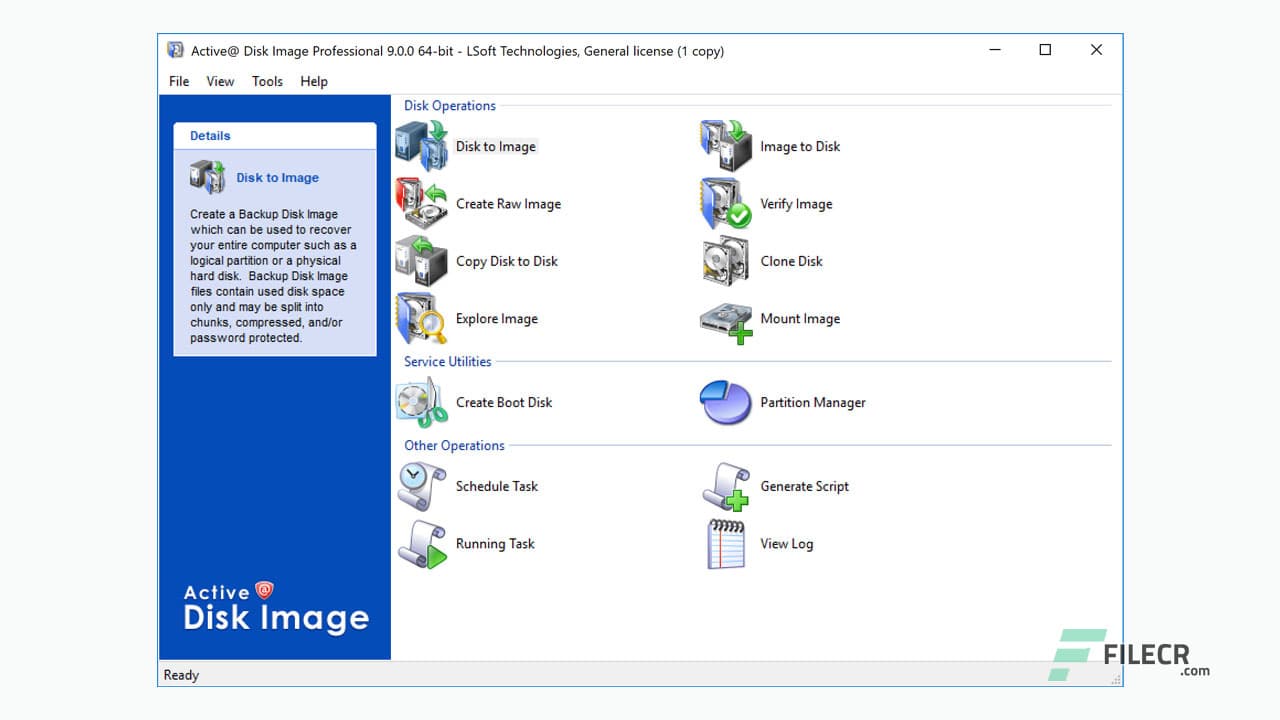This screenshot has width=1280, height=720.
Task: Mount an image using Mount Image icon
Action: tap(724, 318)
